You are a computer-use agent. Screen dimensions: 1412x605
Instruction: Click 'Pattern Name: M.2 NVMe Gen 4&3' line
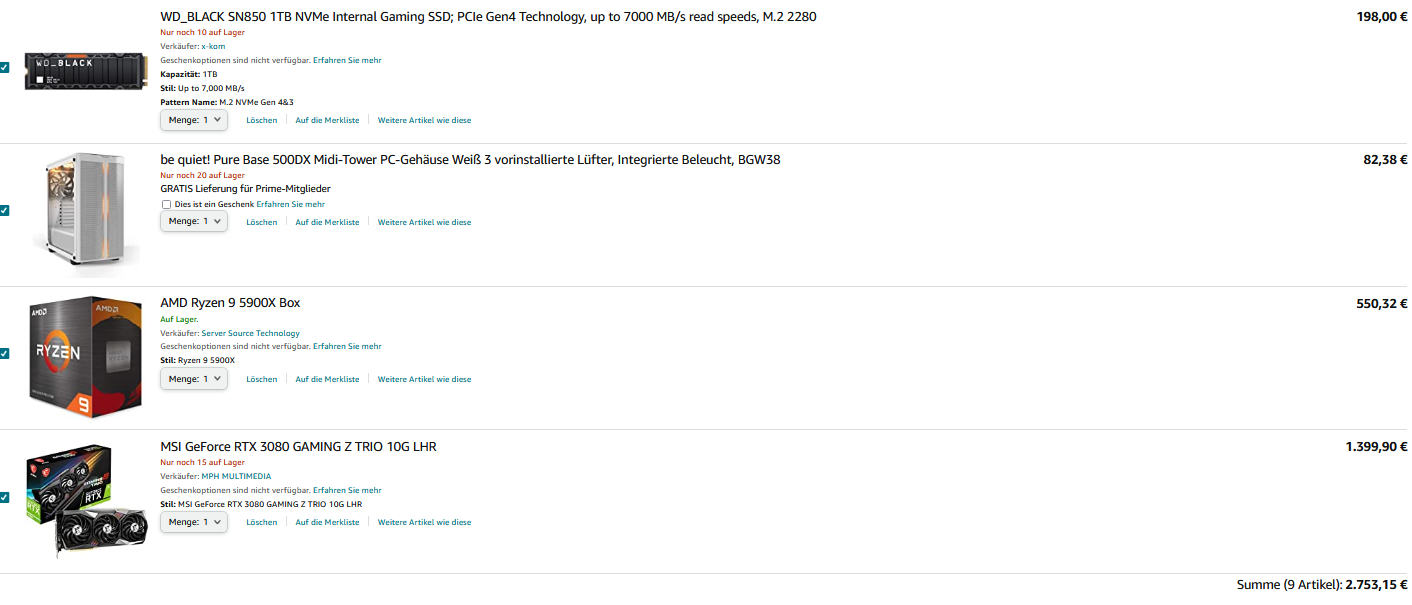[227, 102]
